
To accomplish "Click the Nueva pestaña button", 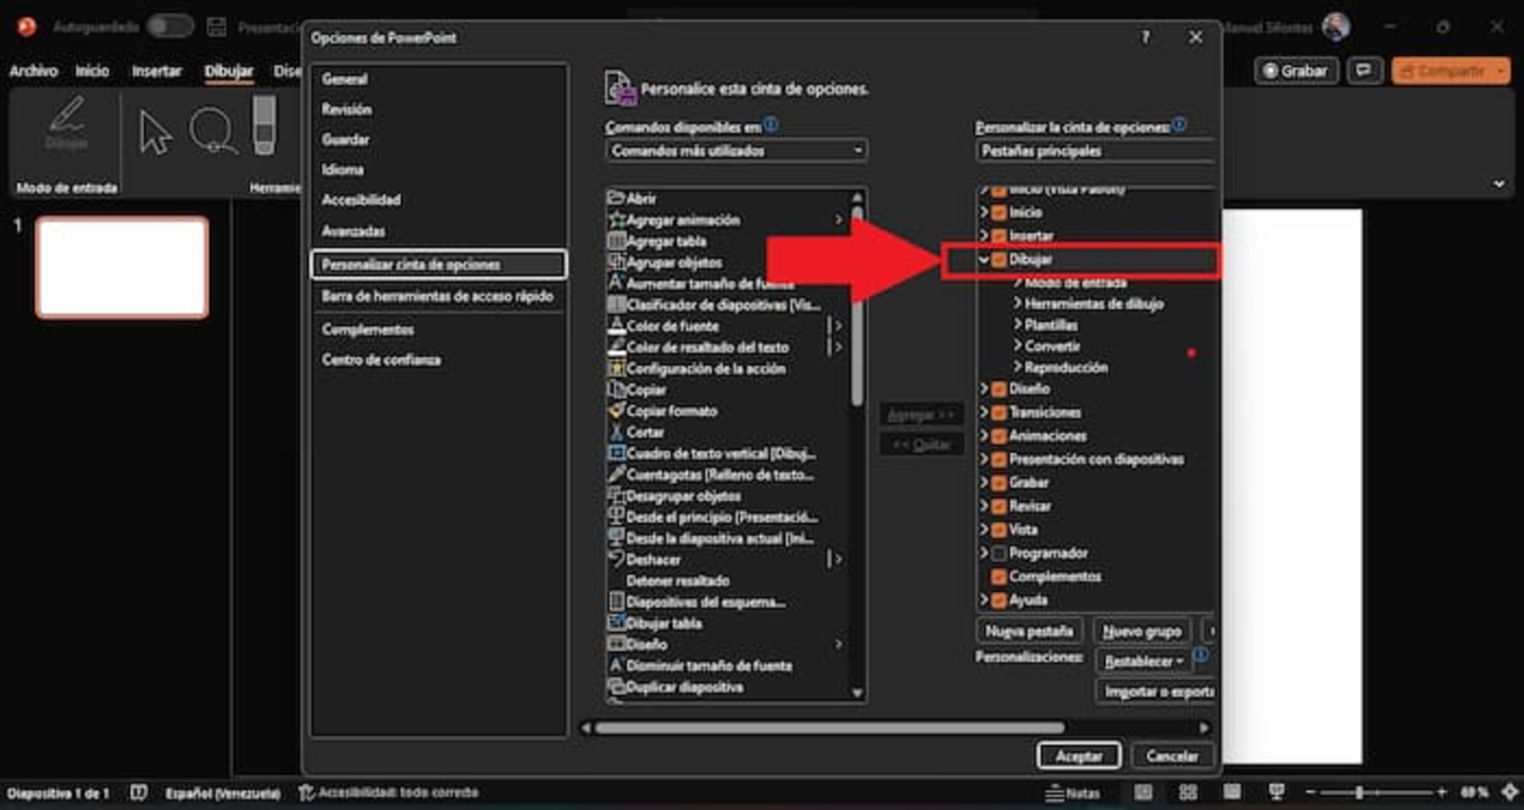I will click(x=1029, y=631).
